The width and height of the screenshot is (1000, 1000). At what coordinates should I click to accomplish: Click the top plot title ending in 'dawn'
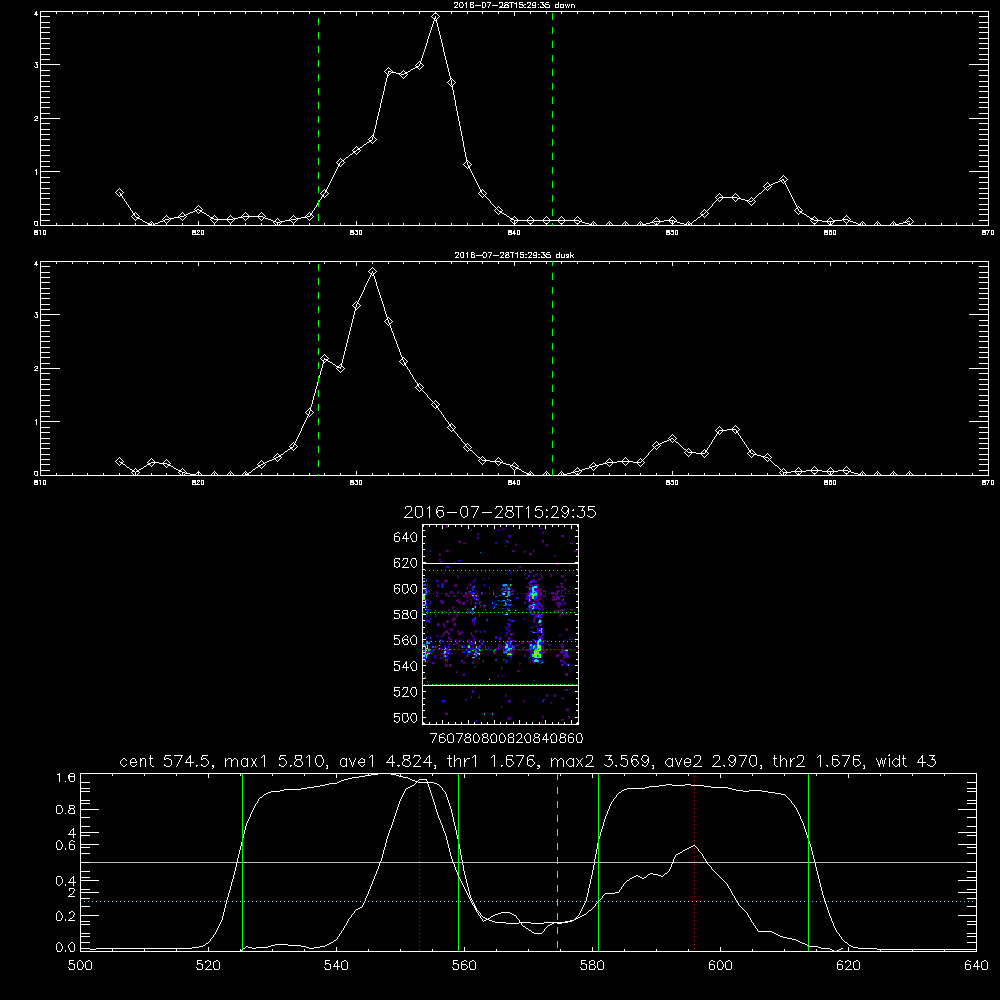(514, 5)
